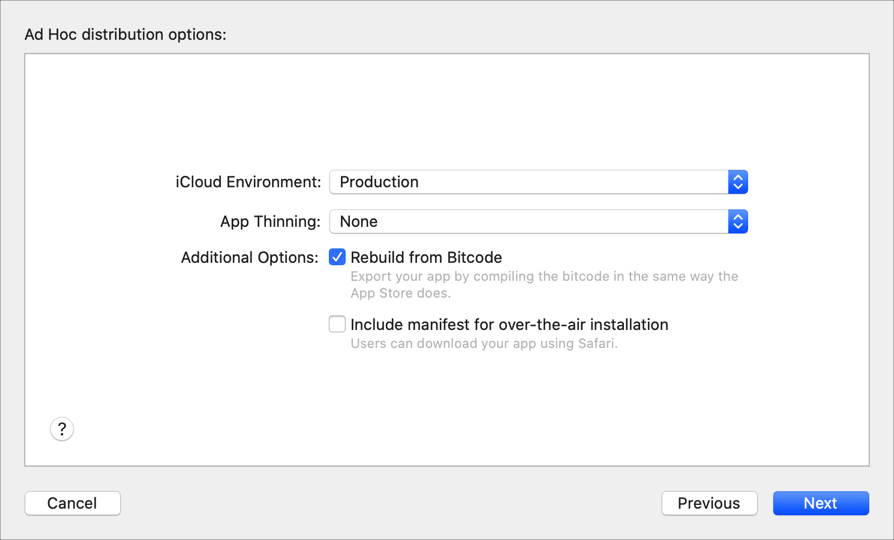The width and height of the screenshot is (894, 540).
Task: Click the "iCloud Environment:" label
Action: [x=248, y=182]
